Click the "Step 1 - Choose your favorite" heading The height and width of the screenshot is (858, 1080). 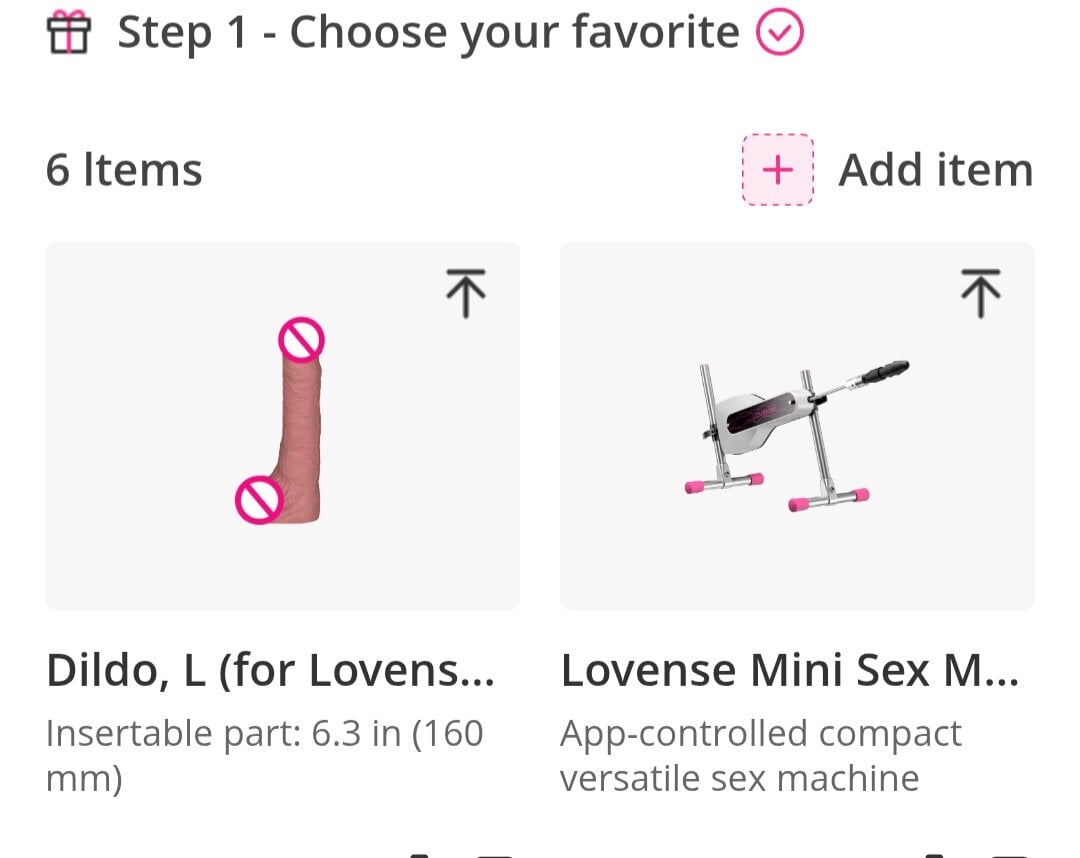[428, 34]
